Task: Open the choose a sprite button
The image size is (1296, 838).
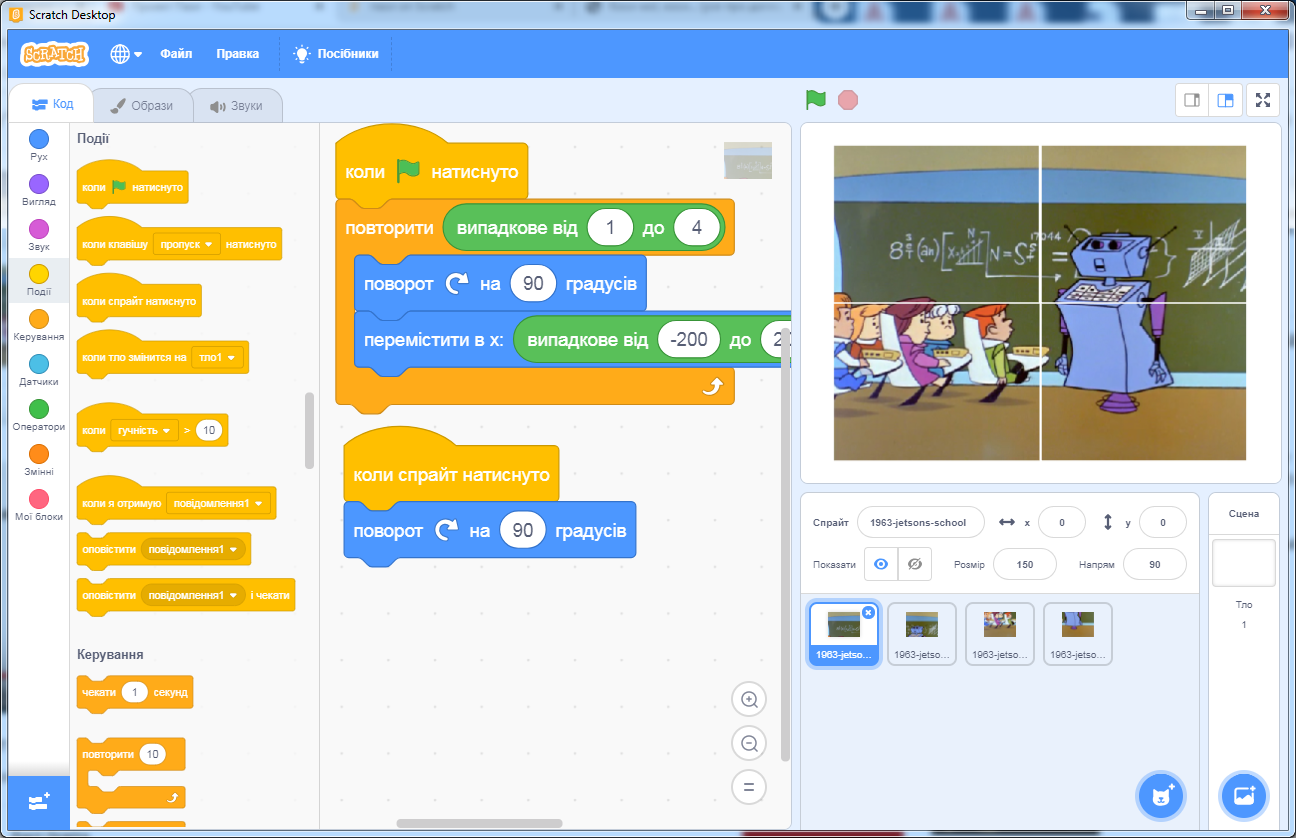Action: (1161, 796)
